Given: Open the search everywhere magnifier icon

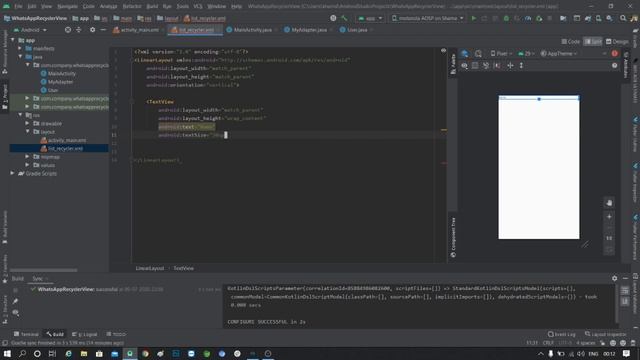Looking at the screenshot, I should point(623,18).
